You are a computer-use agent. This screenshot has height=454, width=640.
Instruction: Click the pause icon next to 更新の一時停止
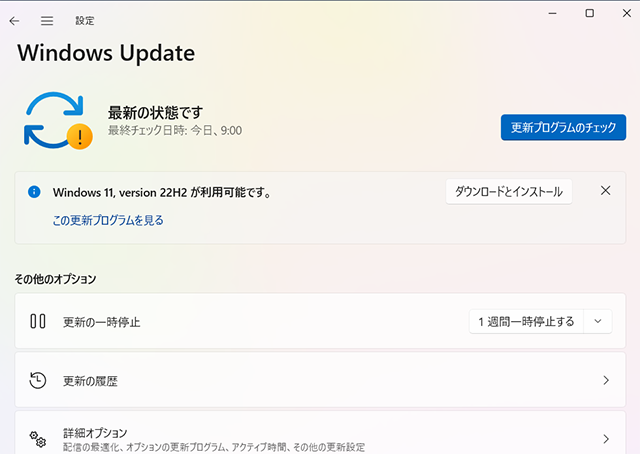(38, 322)
